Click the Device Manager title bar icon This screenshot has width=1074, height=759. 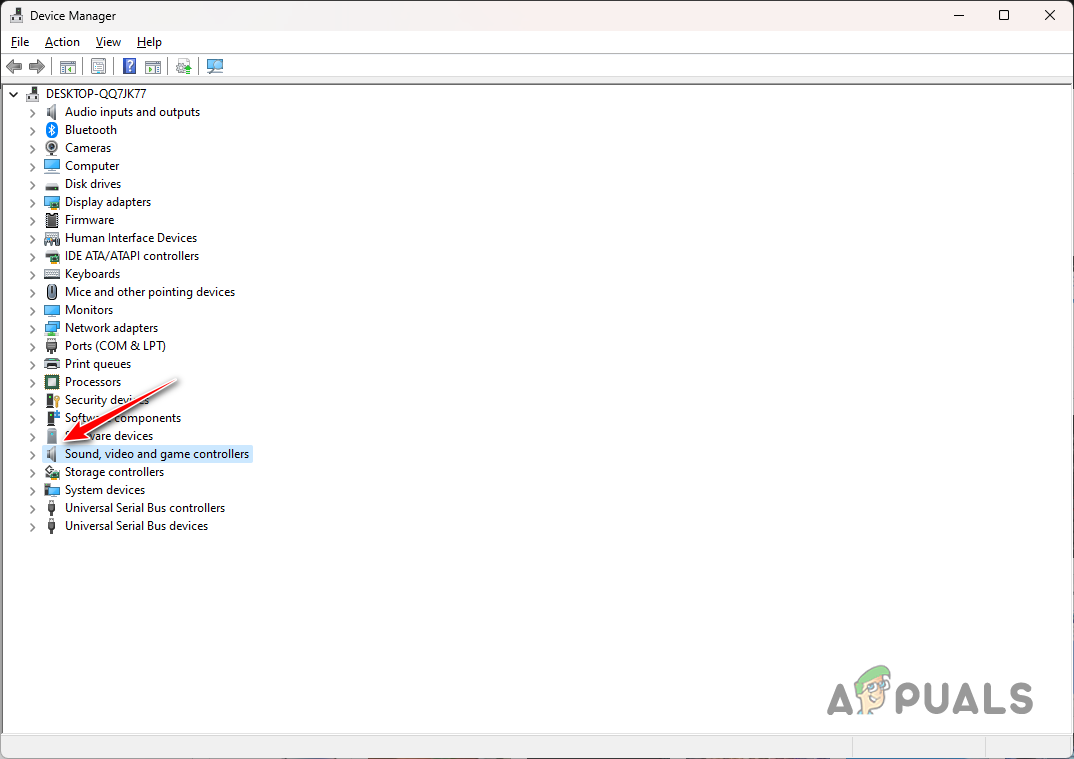click(x=16, y=15)
